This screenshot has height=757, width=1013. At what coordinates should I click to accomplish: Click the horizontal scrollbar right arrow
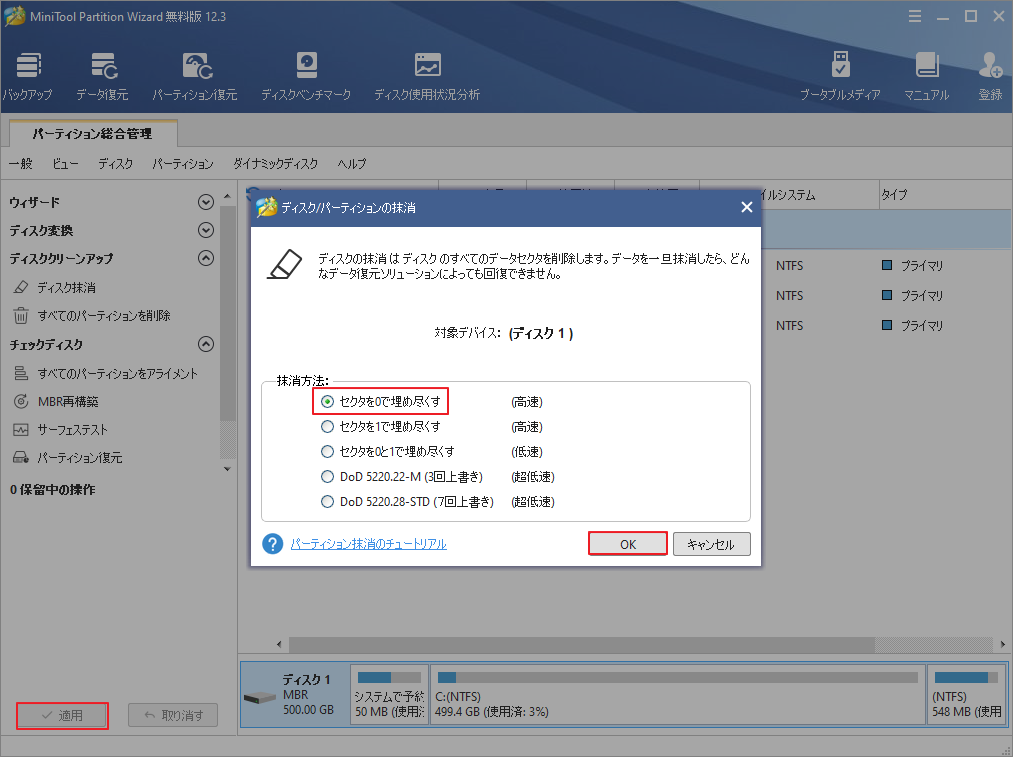click(1003, 644)
